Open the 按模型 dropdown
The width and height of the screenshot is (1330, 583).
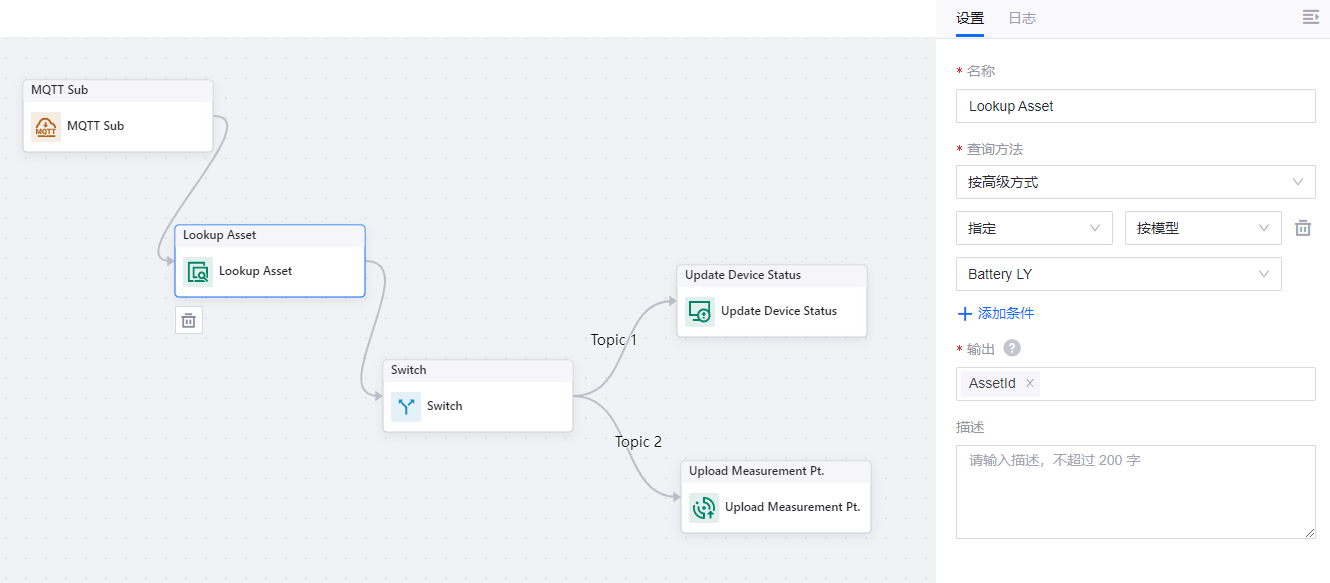1203,228
